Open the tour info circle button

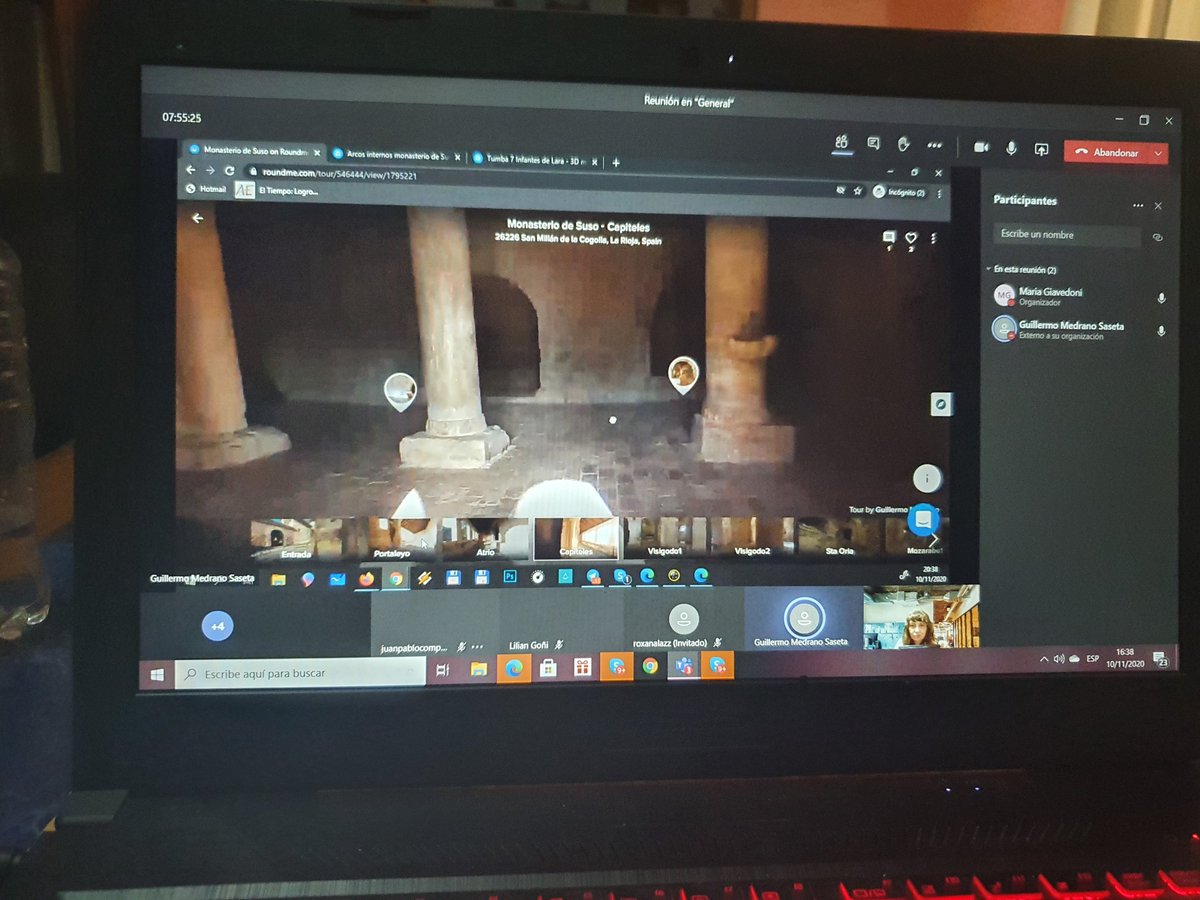pyautogui.click(x=926, y=478)
